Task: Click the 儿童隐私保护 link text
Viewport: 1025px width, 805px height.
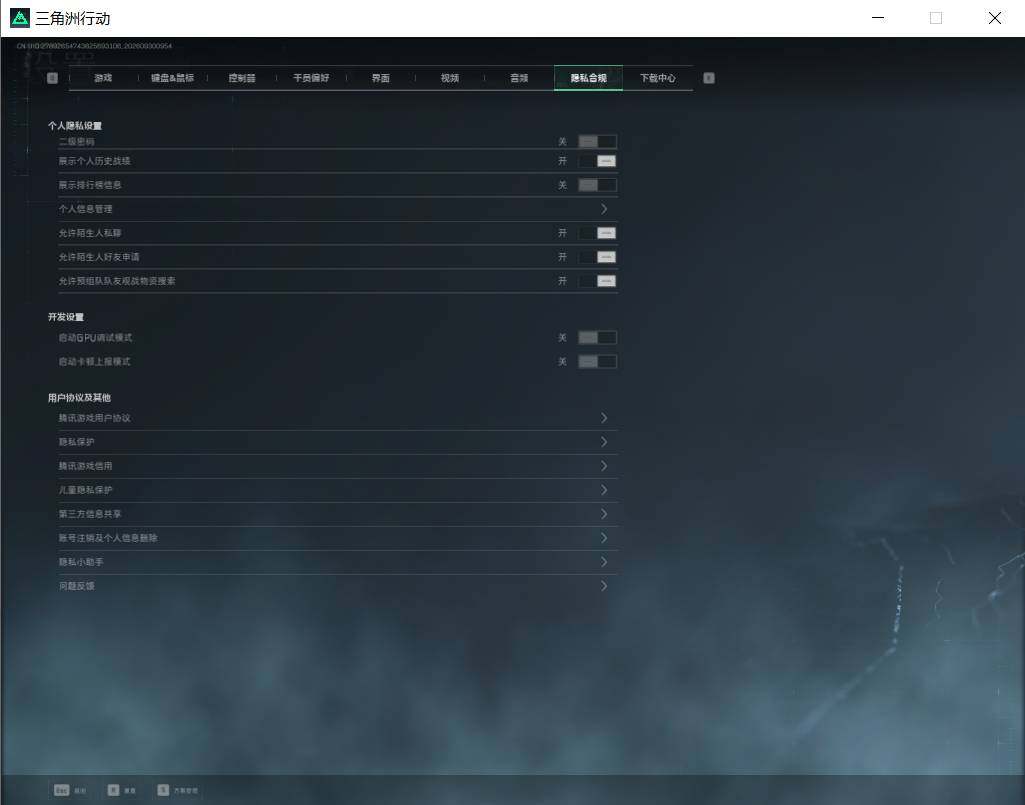Action: click(86, 490)
